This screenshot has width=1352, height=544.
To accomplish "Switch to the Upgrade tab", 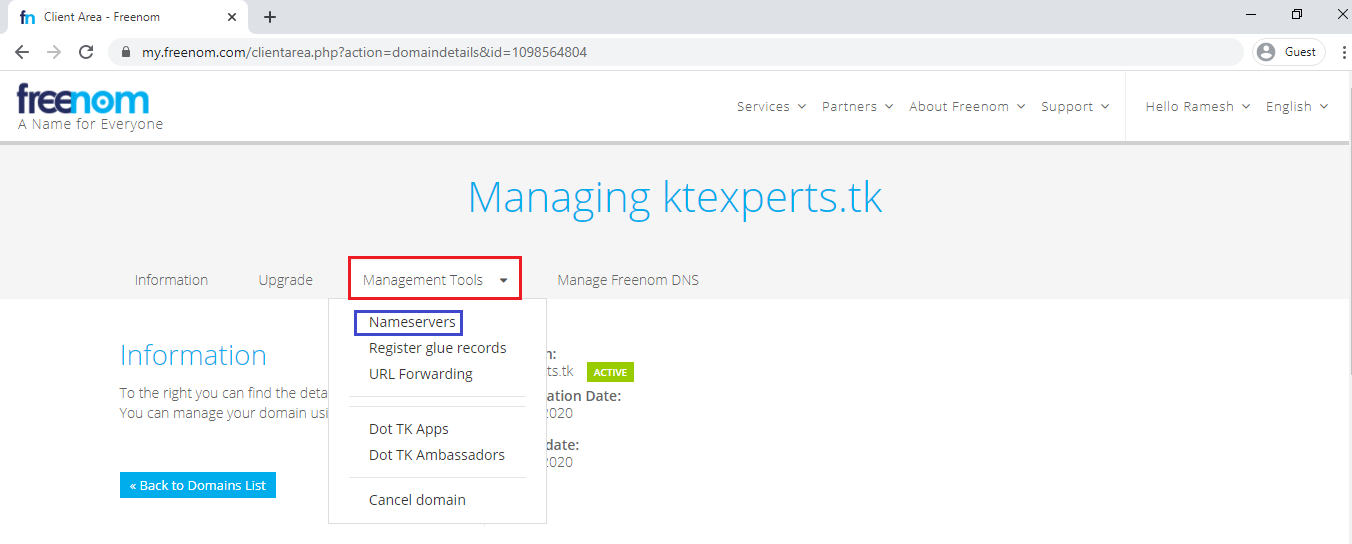I will (x=286, y=280).
